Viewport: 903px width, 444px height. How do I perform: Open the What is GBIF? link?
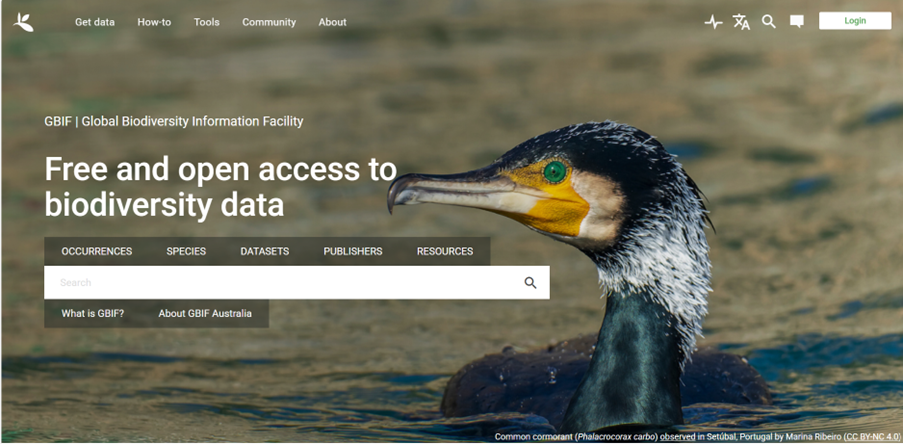(x=93, y=314)
